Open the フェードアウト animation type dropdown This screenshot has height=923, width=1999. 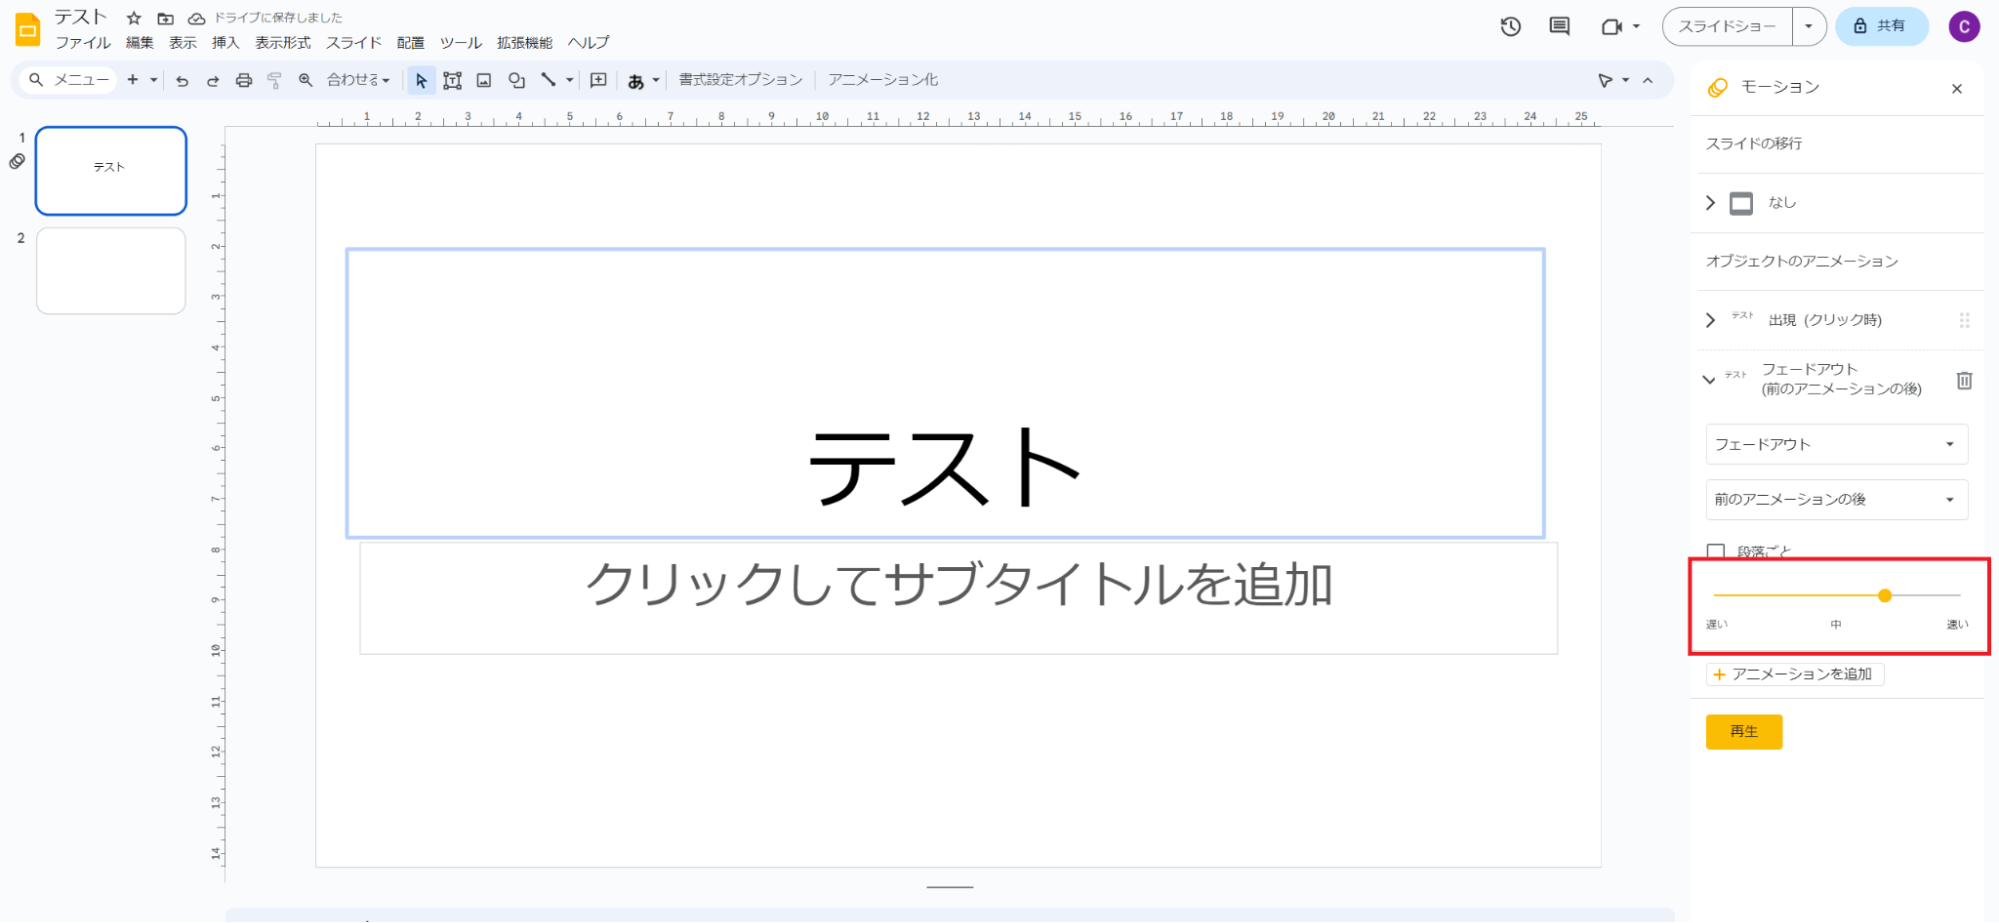coord(1836,444)
